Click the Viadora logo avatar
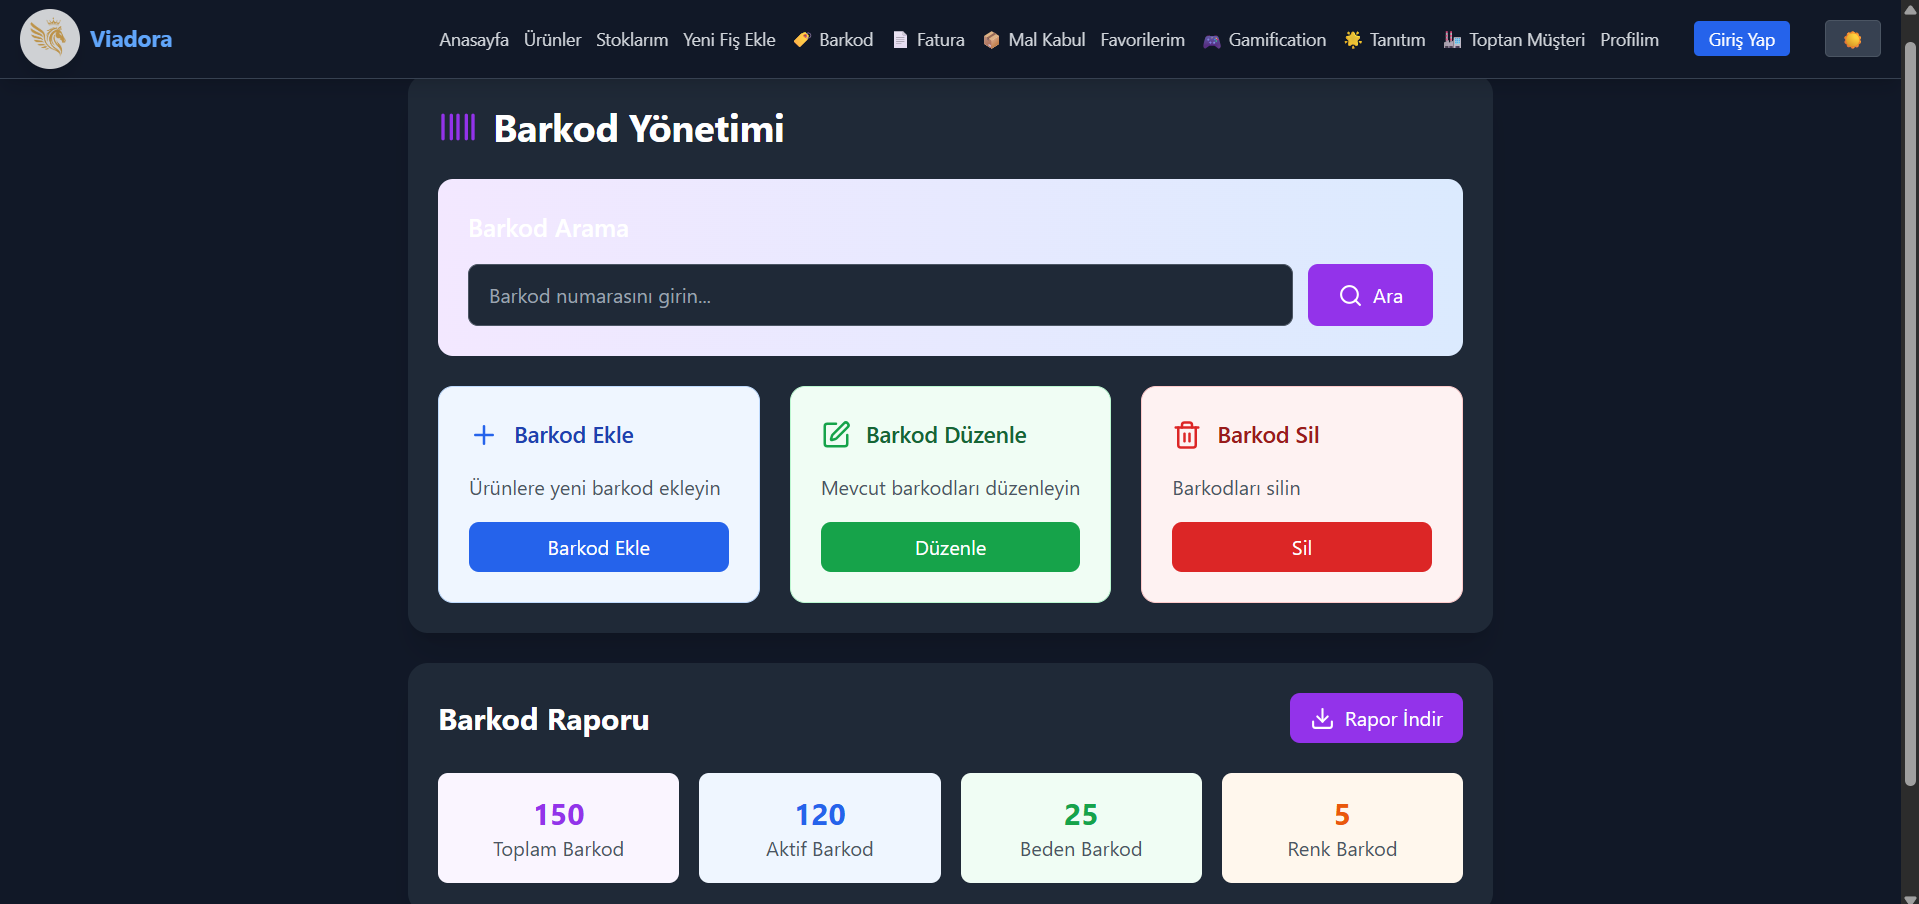1919x904 pixels. (49, 39)
